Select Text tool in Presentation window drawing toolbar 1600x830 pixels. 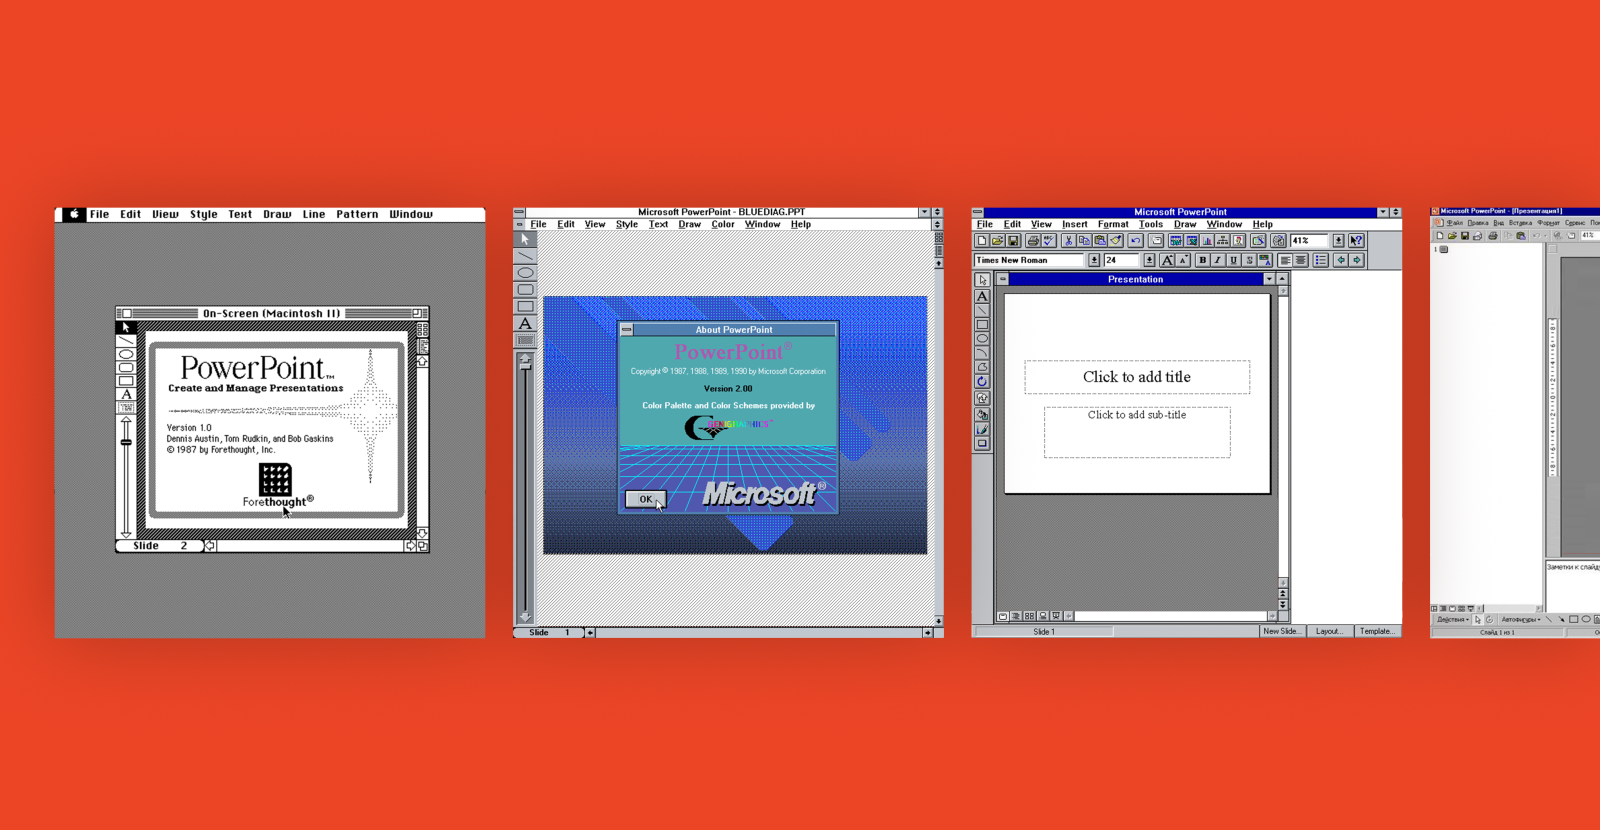[x=982, y=296]
